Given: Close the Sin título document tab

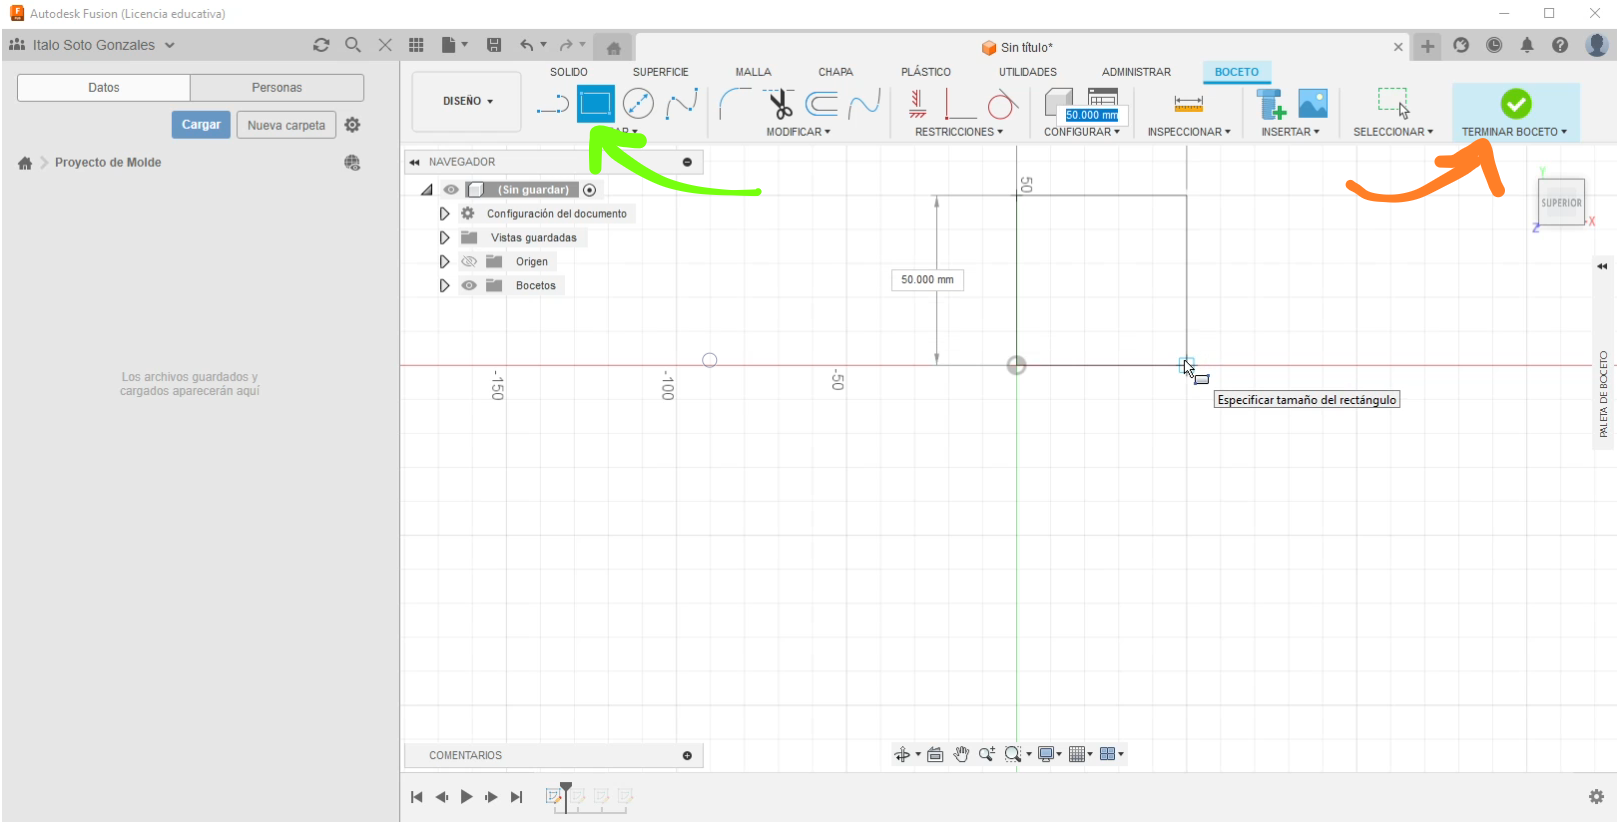Looking at the screenshot, I should tap(1398, 47).
